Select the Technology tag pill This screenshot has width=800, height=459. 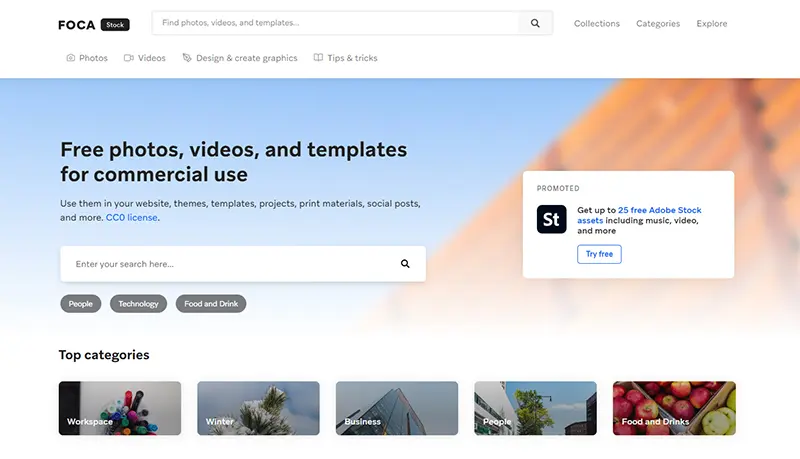point(138,303)
